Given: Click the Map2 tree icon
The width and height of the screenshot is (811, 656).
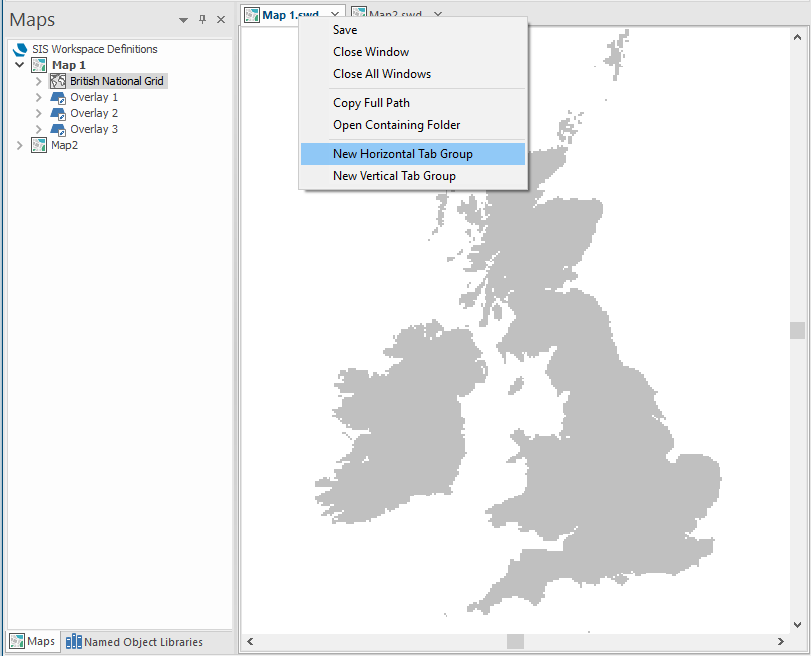Looking at the screenshot, I should point(39,145).
